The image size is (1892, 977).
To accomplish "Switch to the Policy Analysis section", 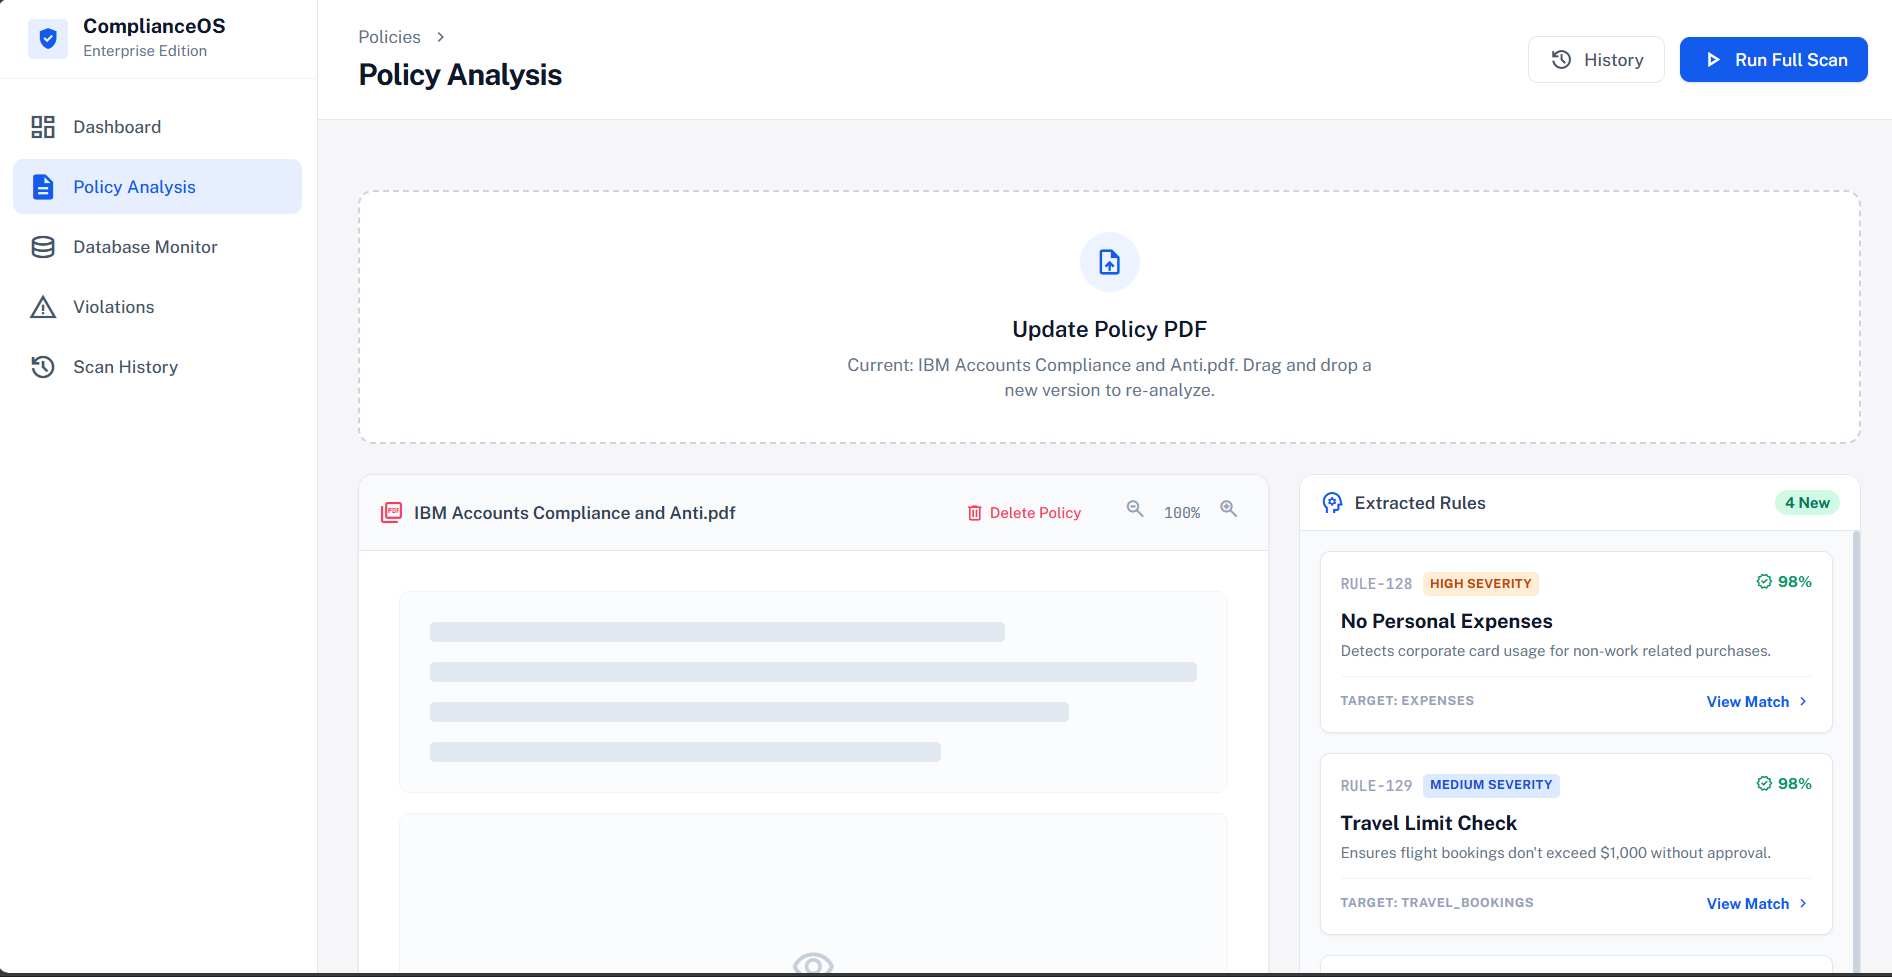I will point(134,187).
